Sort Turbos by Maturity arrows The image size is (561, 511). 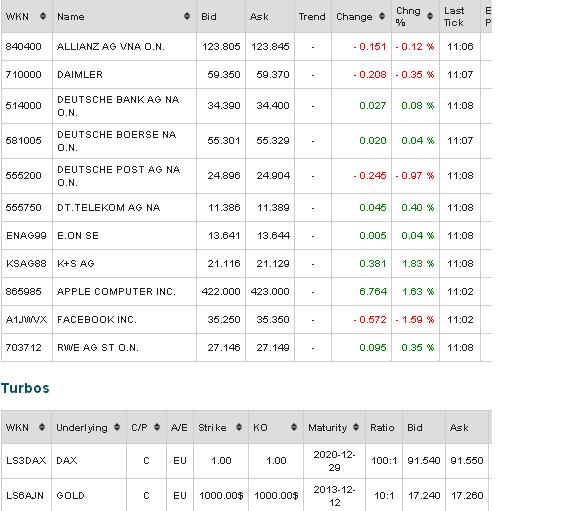point(356,427)
